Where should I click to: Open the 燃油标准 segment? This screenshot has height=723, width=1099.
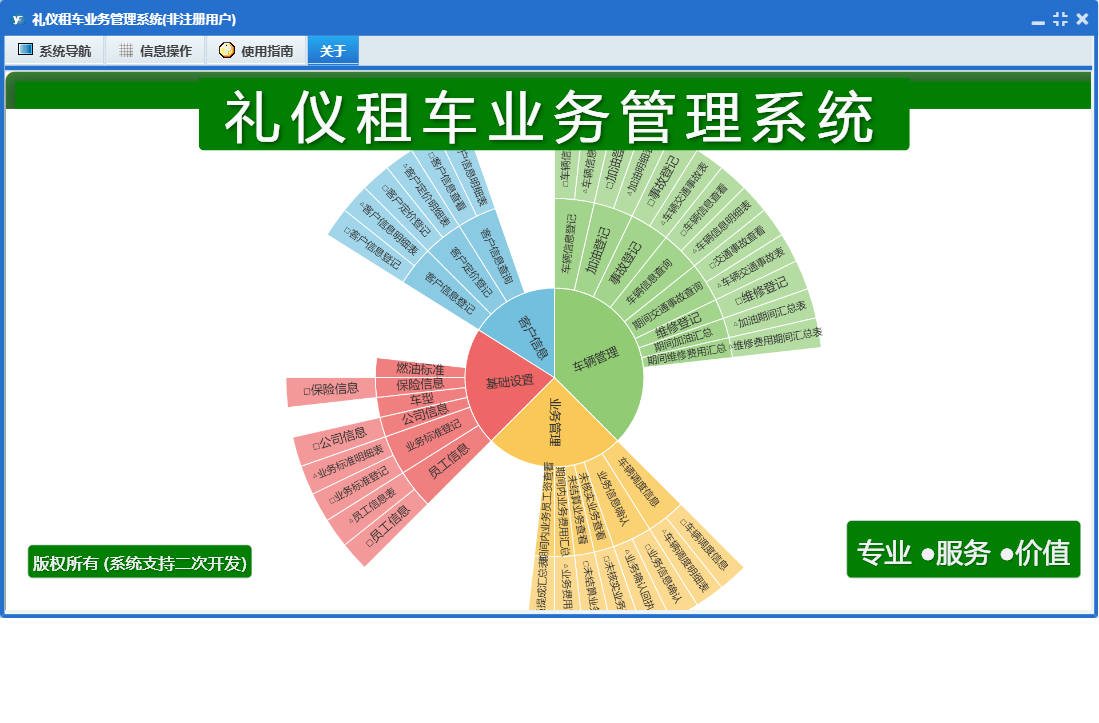[x=420, y=368]
